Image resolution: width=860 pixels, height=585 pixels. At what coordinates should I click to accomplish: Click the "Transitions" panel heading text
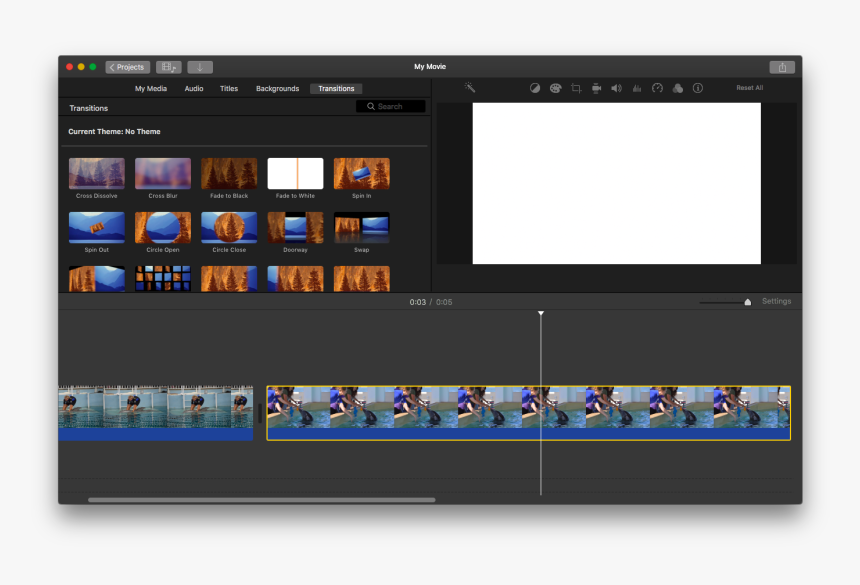[x=88, y=108]
